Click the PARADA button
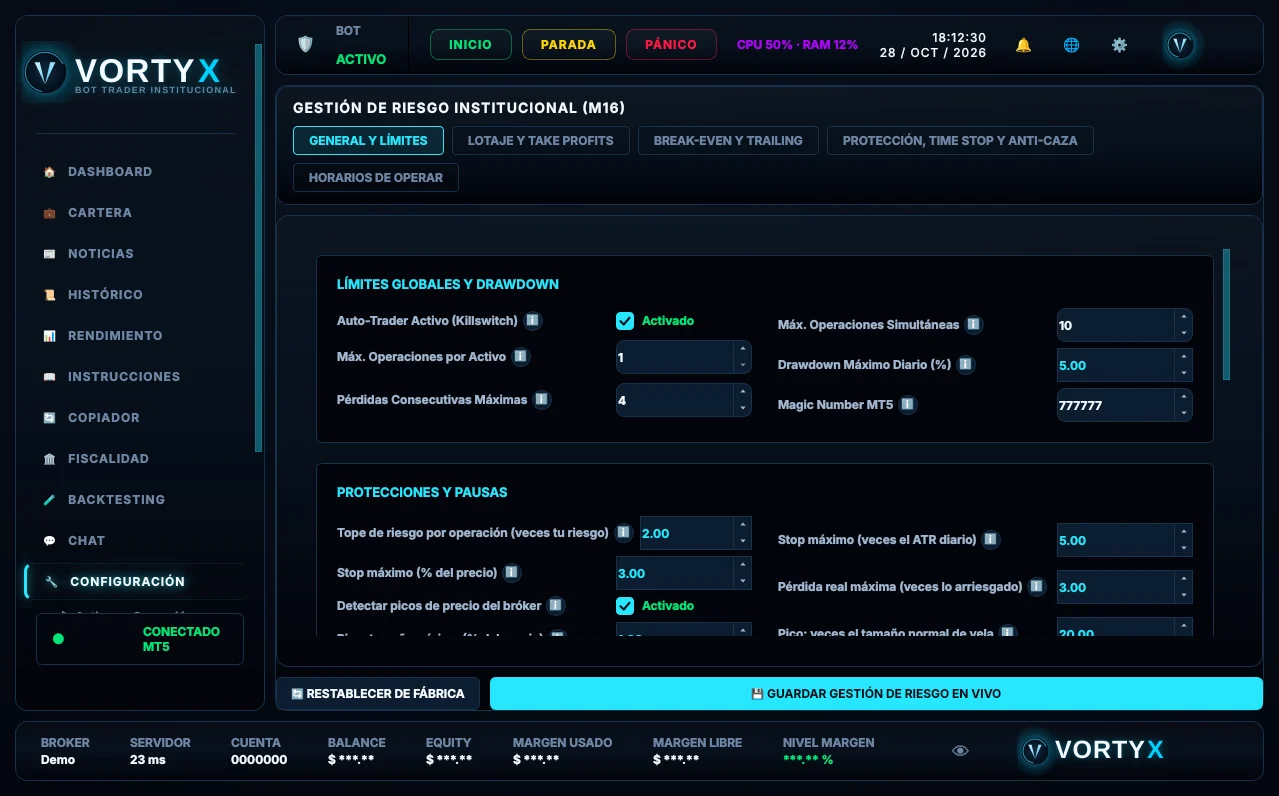This screenshot has width=1279, height=796. 568,45
